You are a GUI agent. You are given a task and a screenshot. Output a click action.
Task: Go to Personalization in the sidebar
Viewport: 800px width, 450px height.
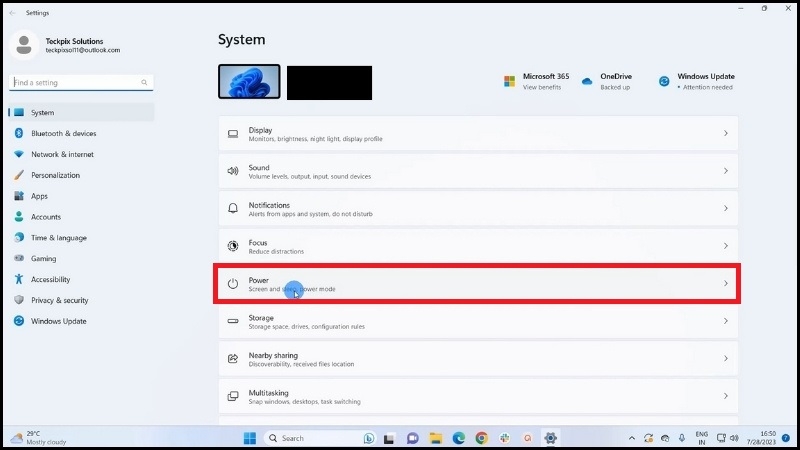click(x=55, y=175)
